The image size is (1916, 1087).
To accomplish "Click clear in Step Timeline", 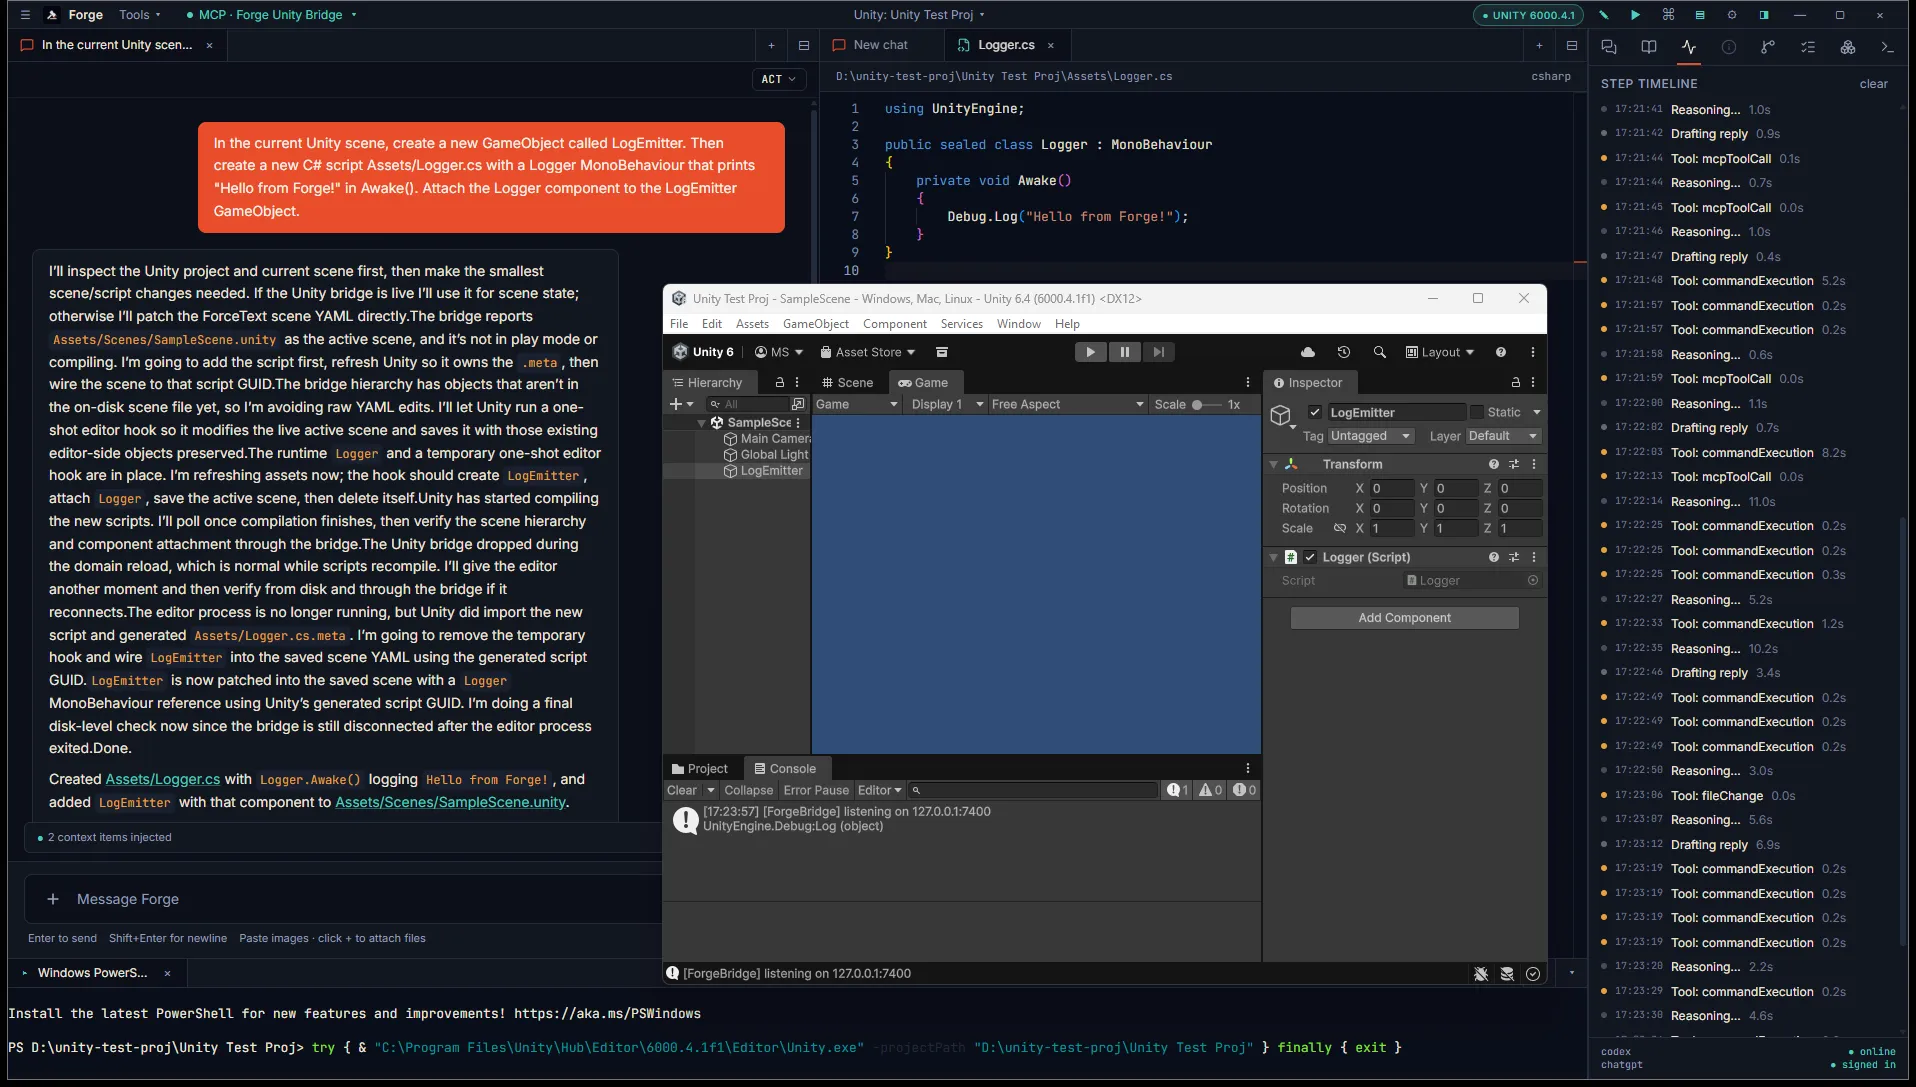I will 1873,84.
